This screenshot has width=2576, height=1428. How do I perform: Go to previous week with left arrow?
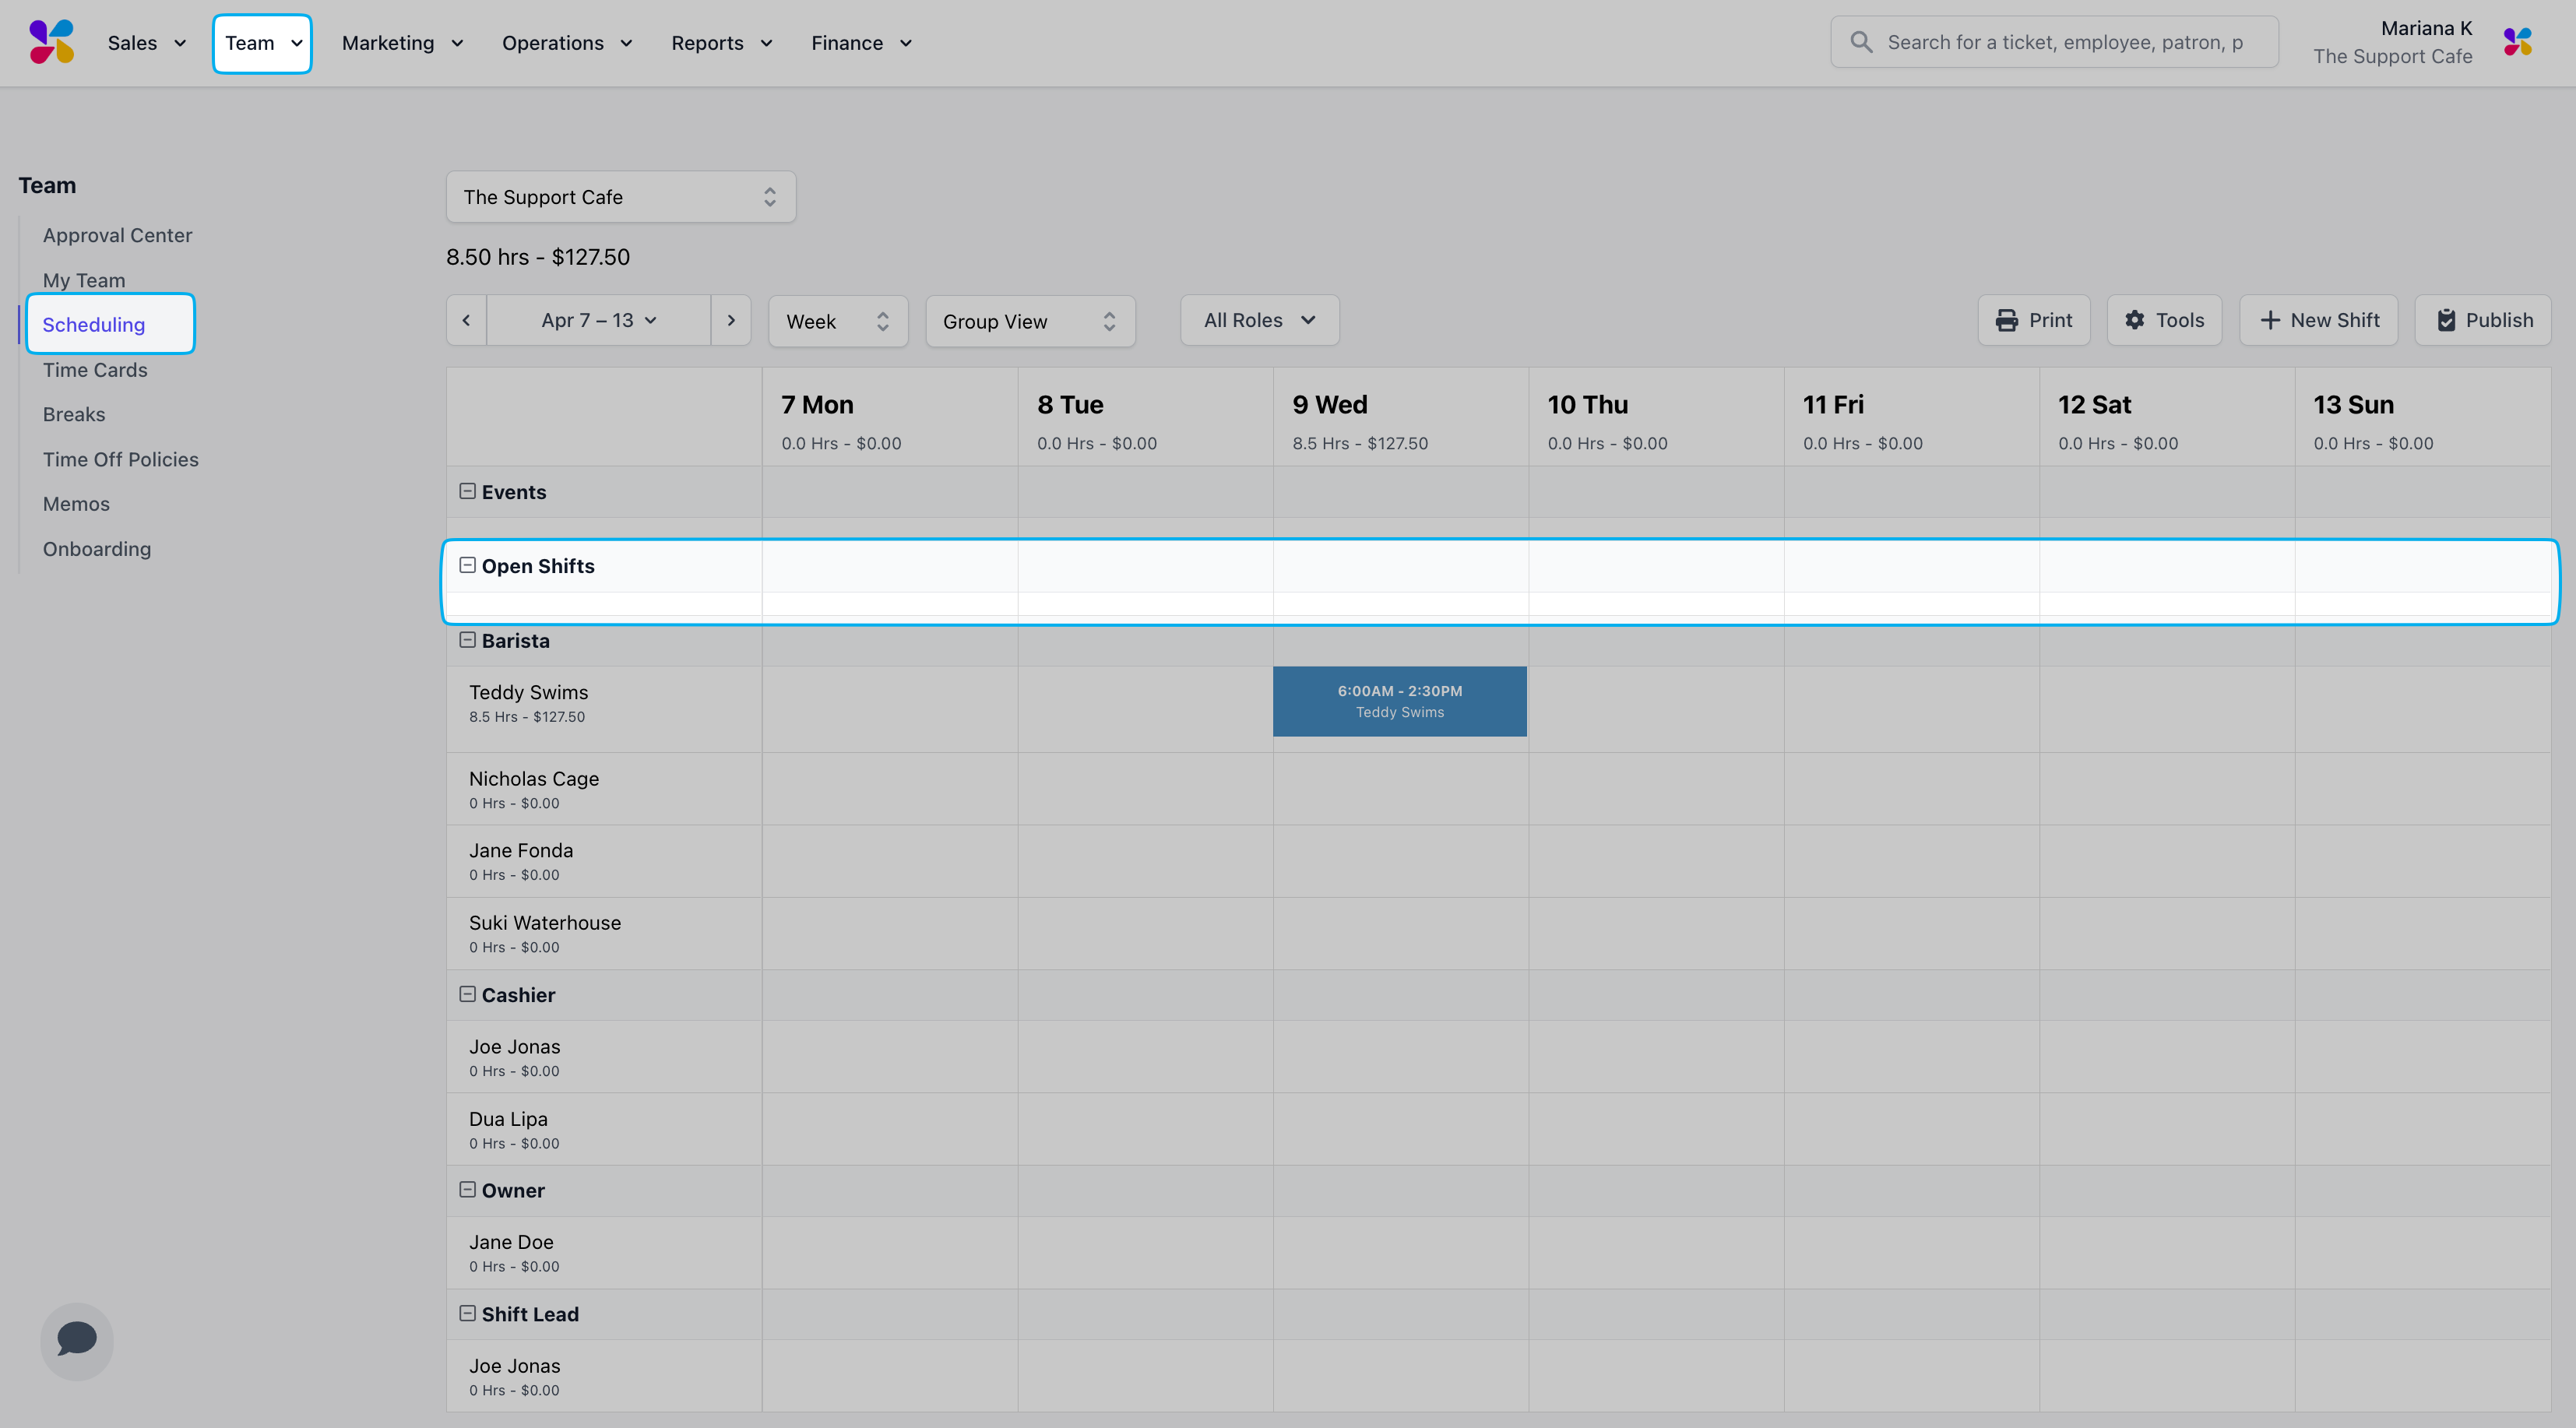coord(466,321)
